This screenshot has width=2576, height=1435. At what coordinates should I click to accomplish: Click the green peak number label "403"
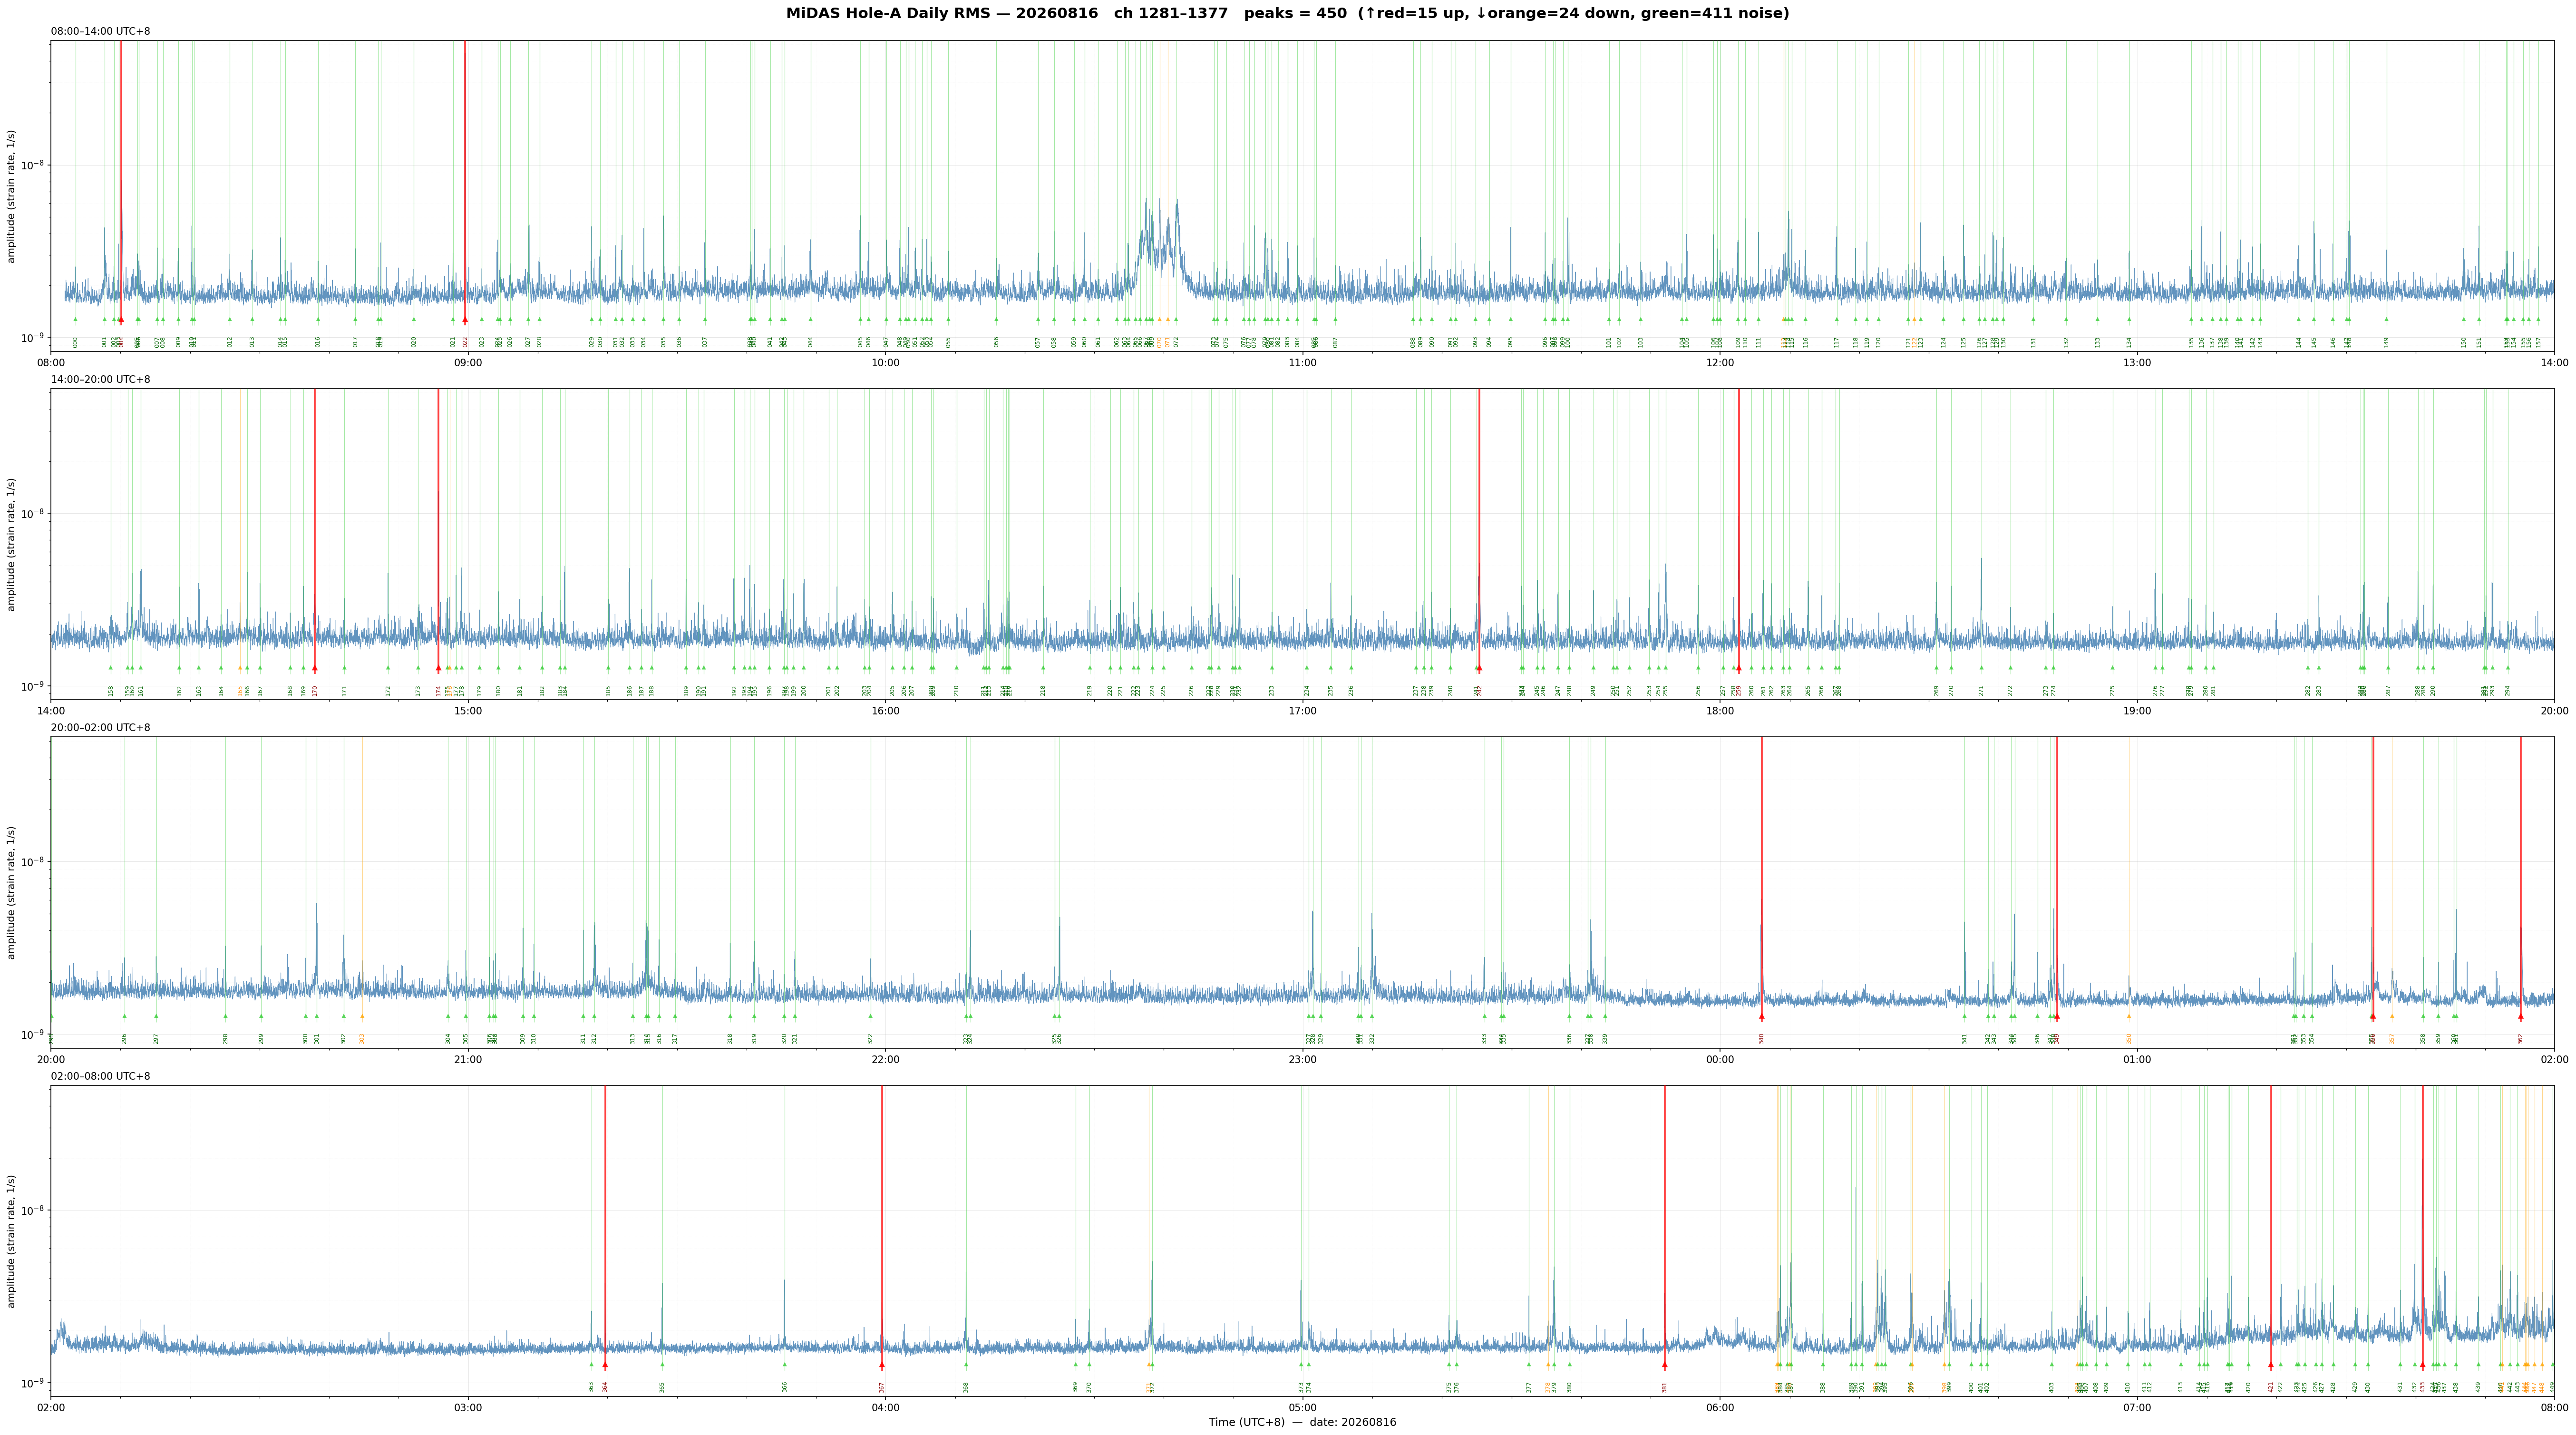[x=2052, y=1387]
